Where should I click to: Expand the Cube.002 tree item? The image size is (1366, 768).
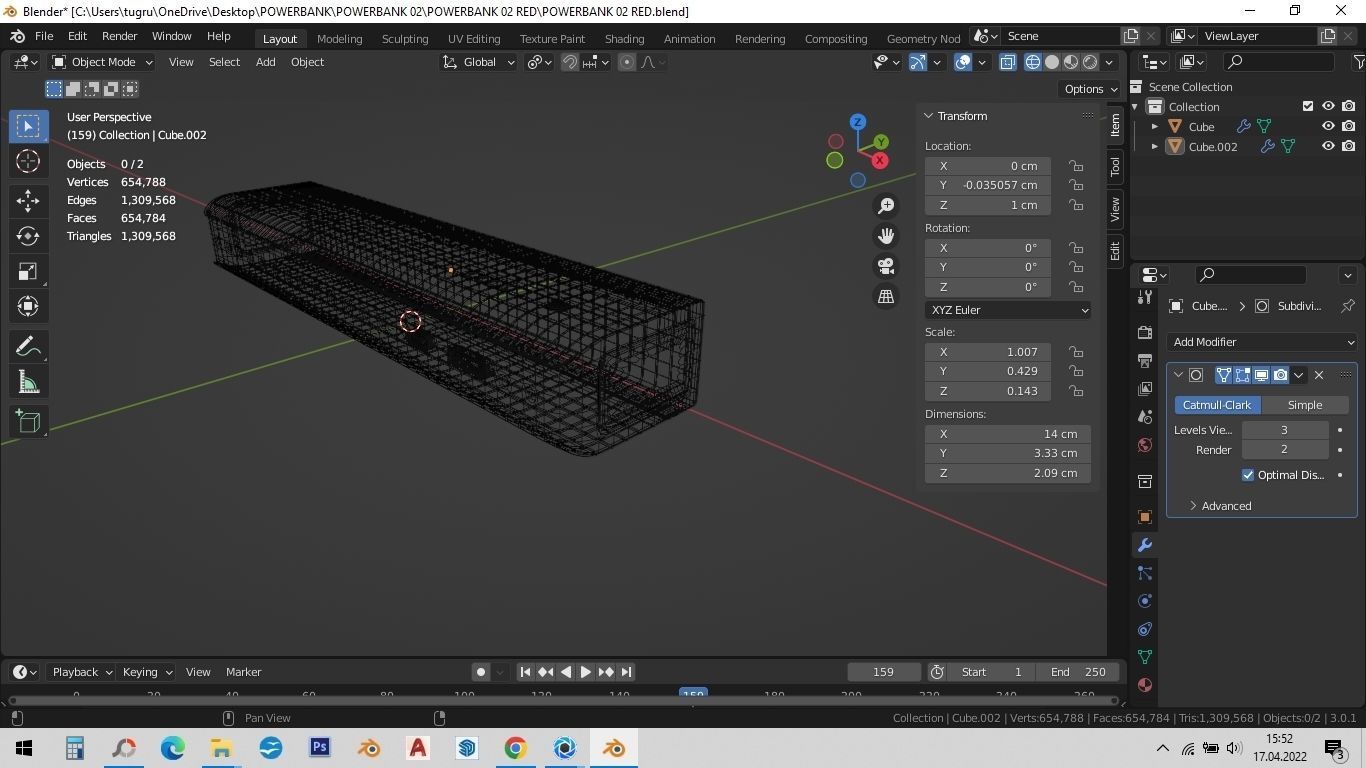point(1155,147)
